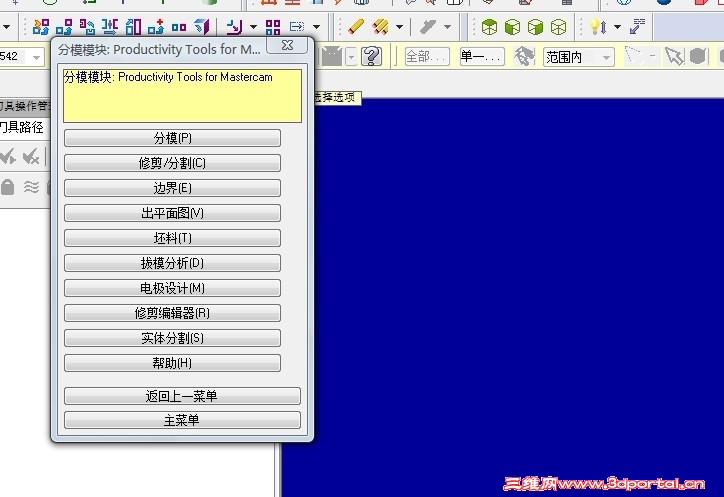Click the 实体分割(S) button
This screenshot has width=724, height=497.
point(172,338)
